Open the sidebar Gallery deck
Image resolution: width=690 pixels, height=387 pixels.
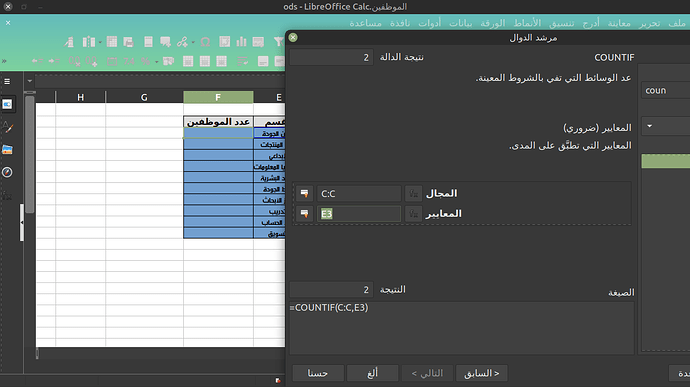[x=7, y=150]
